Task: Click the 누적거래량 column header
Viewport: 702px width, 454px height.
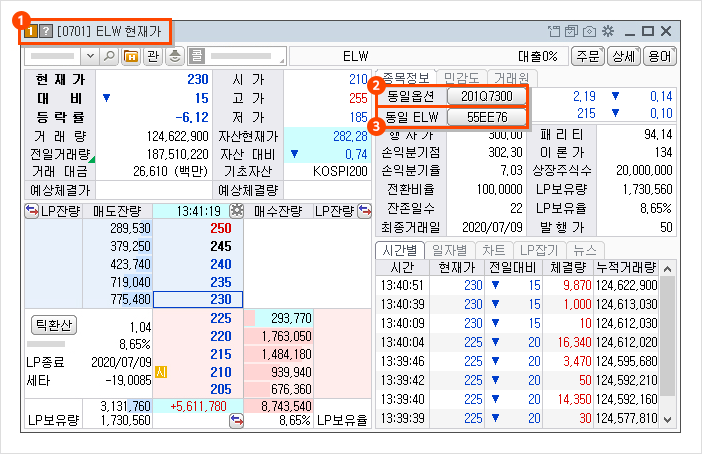Action: 626,268
